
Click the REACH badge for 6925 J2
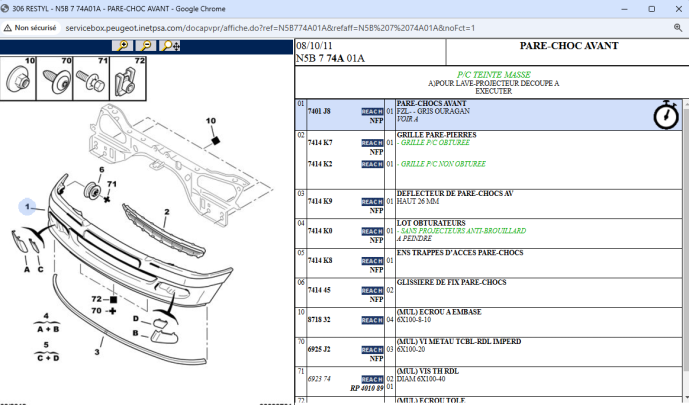[x=372, y=350]
